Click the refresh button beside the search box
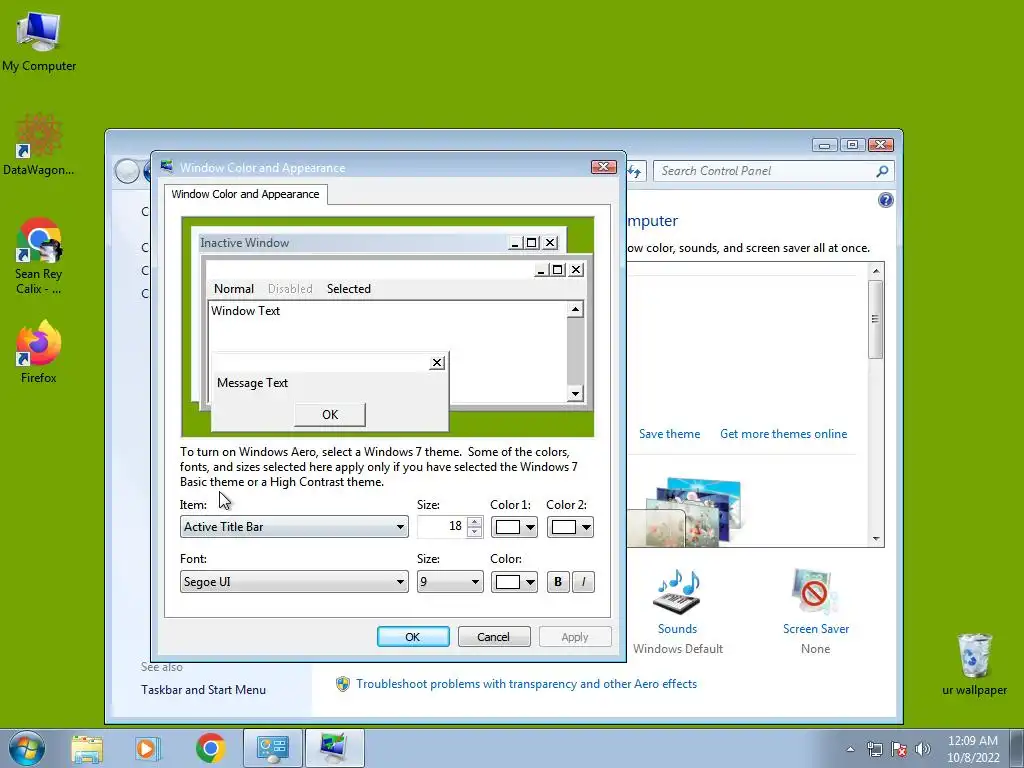 click(x=635, y=171)
